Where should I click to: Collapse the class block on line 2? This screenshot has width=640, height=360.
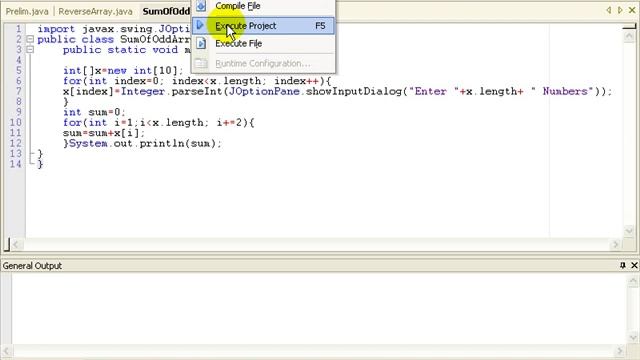tap(30, 40)
